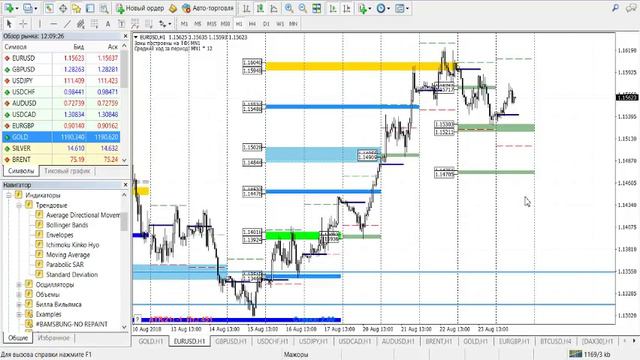
Task: Select the Equidistant Channel tool
Action: tap(81, 24)
